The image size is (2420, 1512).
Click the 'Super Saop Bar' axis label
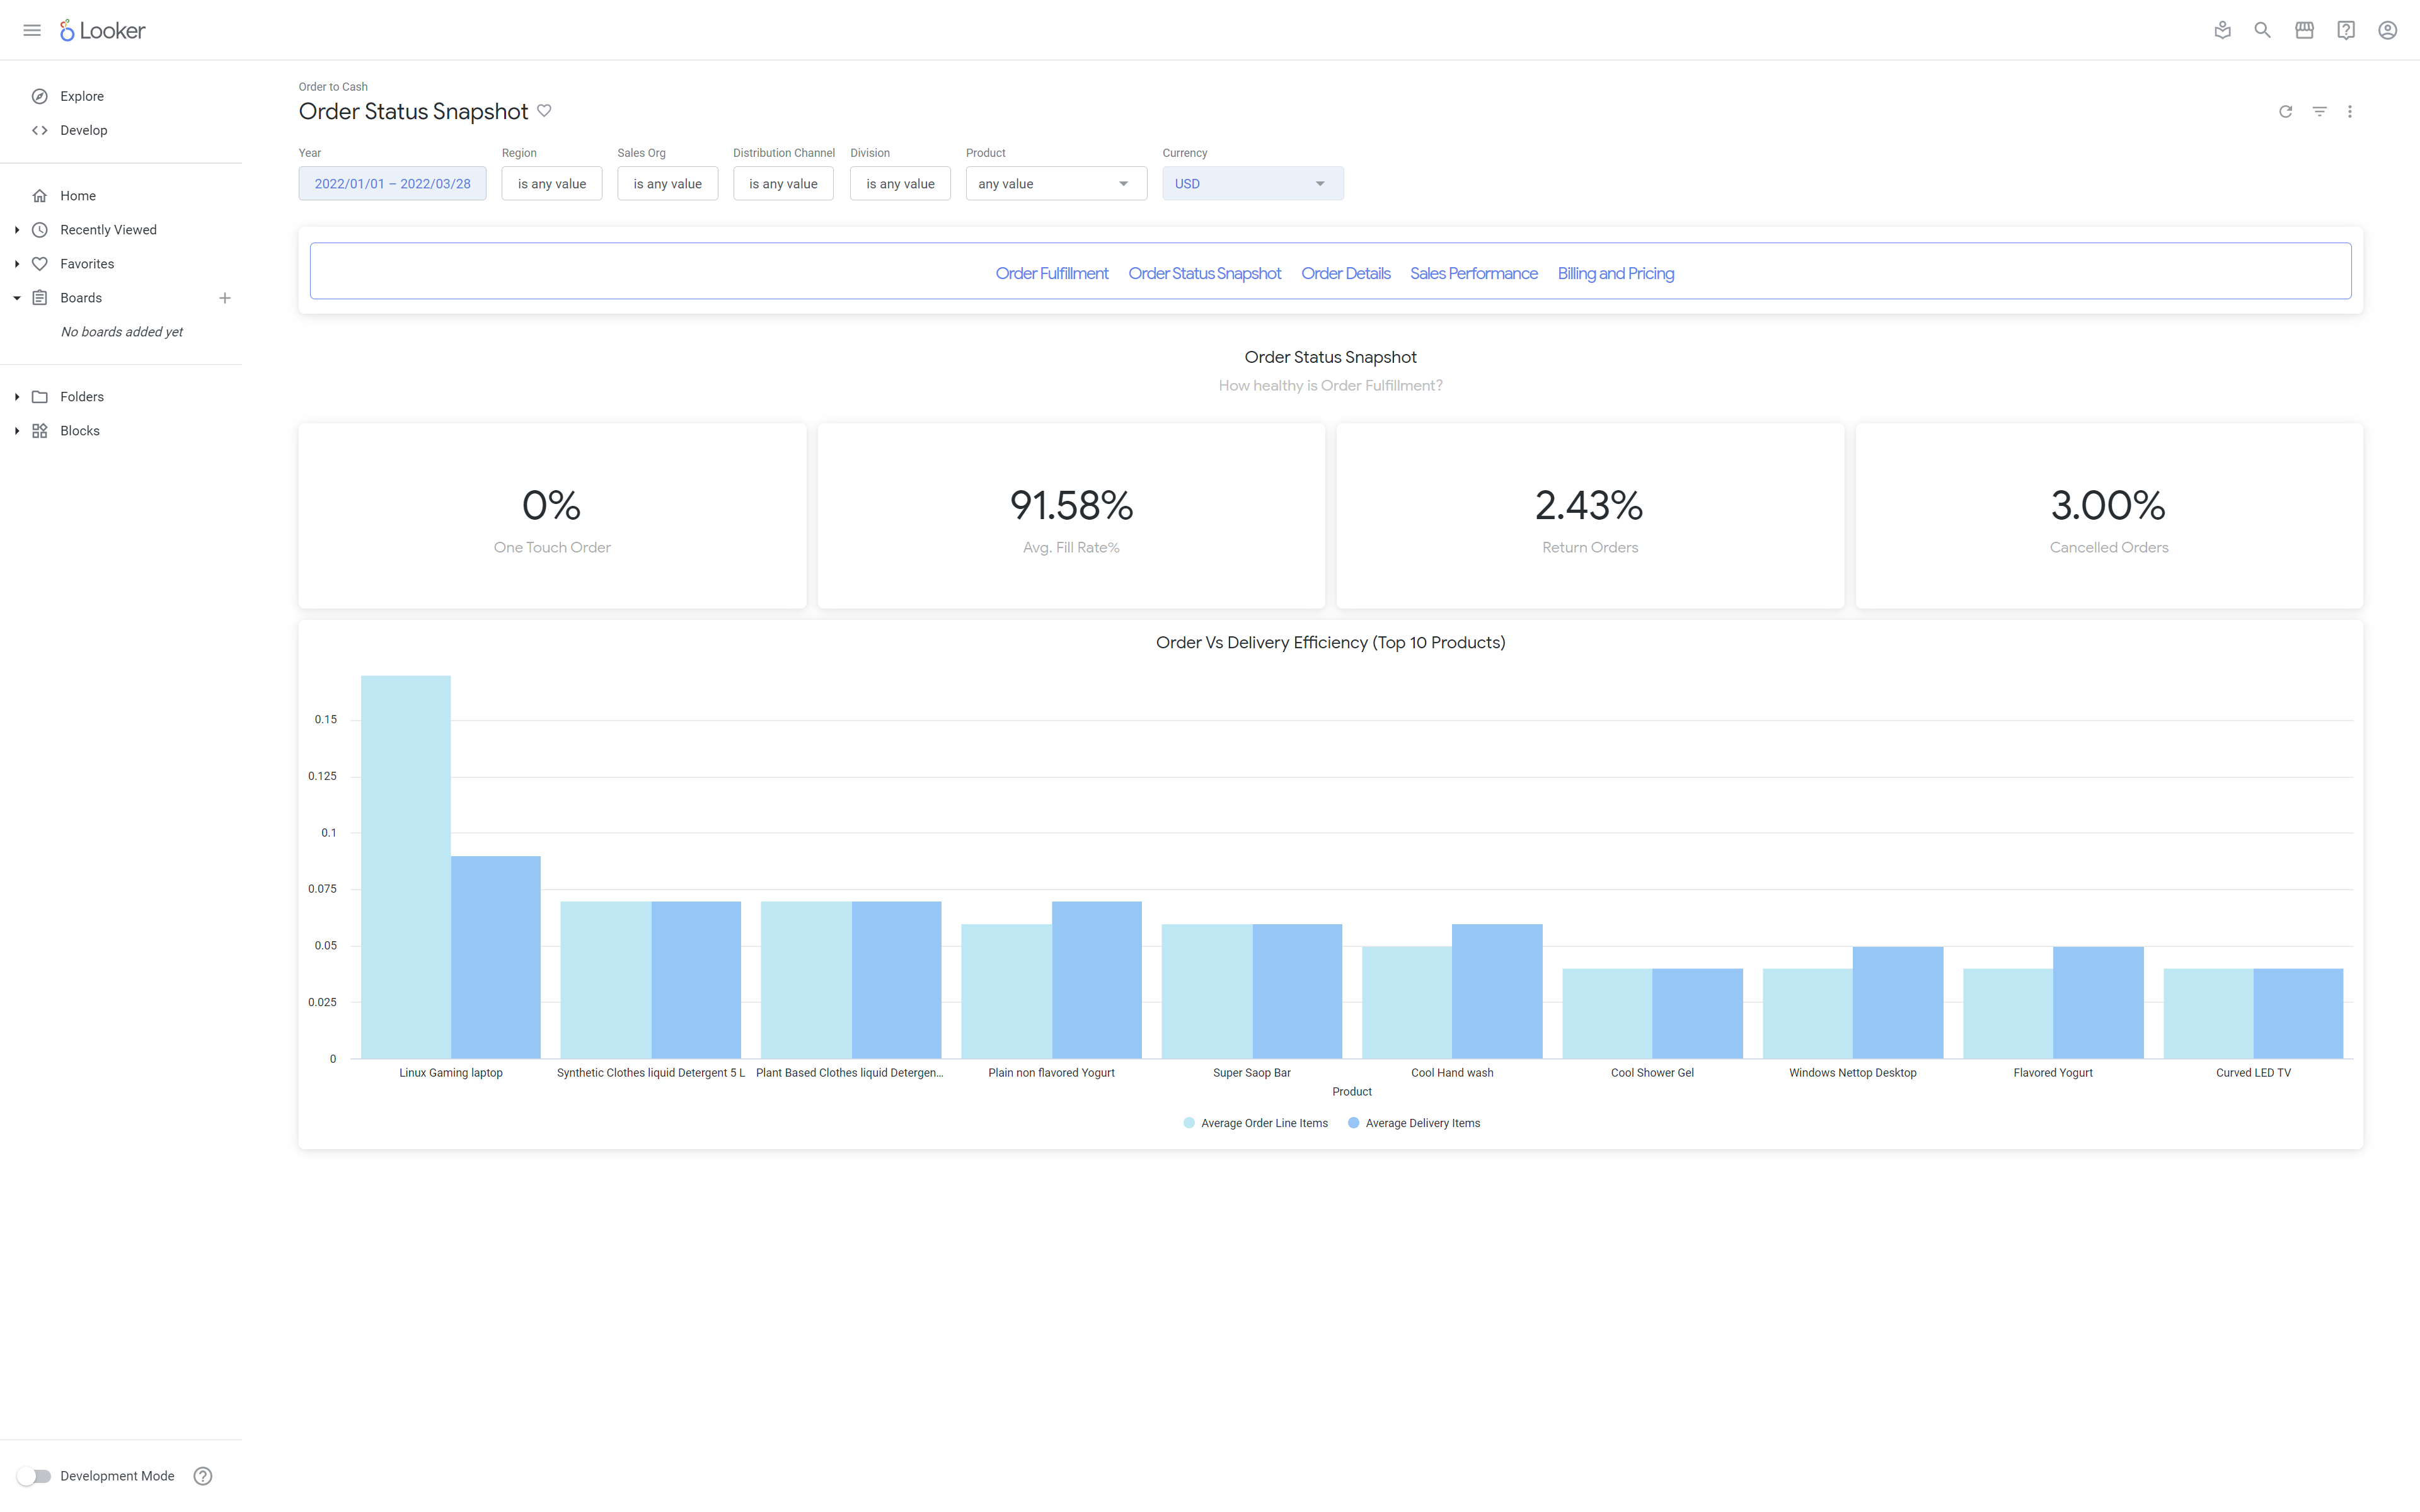1252,1073
